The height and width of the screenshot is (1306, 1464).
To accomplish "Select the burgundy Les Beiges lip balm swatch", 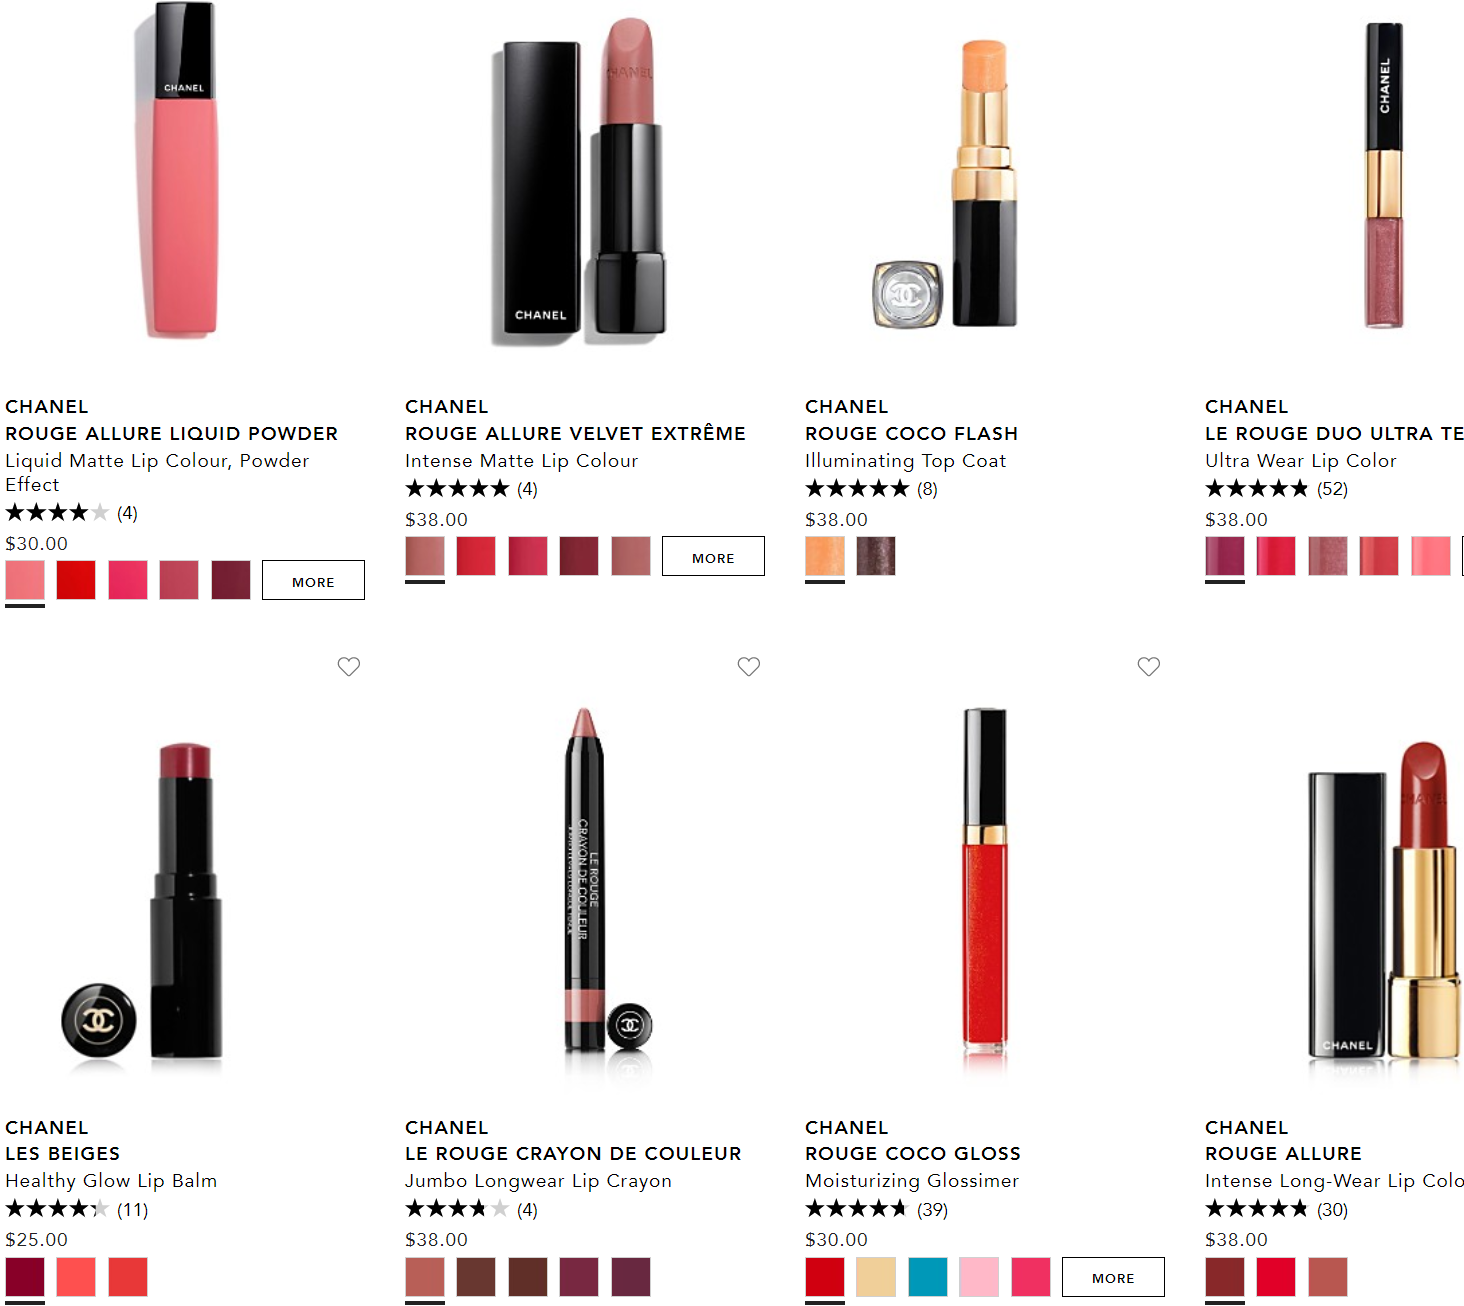I will pos(25,1277).
